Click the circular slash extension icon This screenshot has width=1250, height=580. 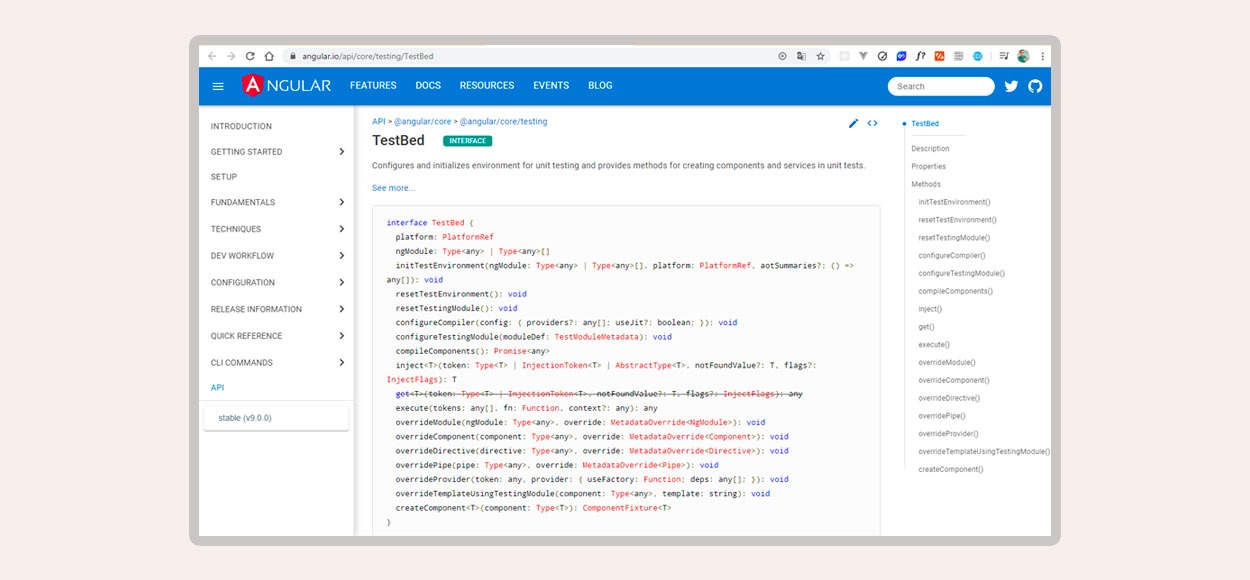(x=882, y=56)
